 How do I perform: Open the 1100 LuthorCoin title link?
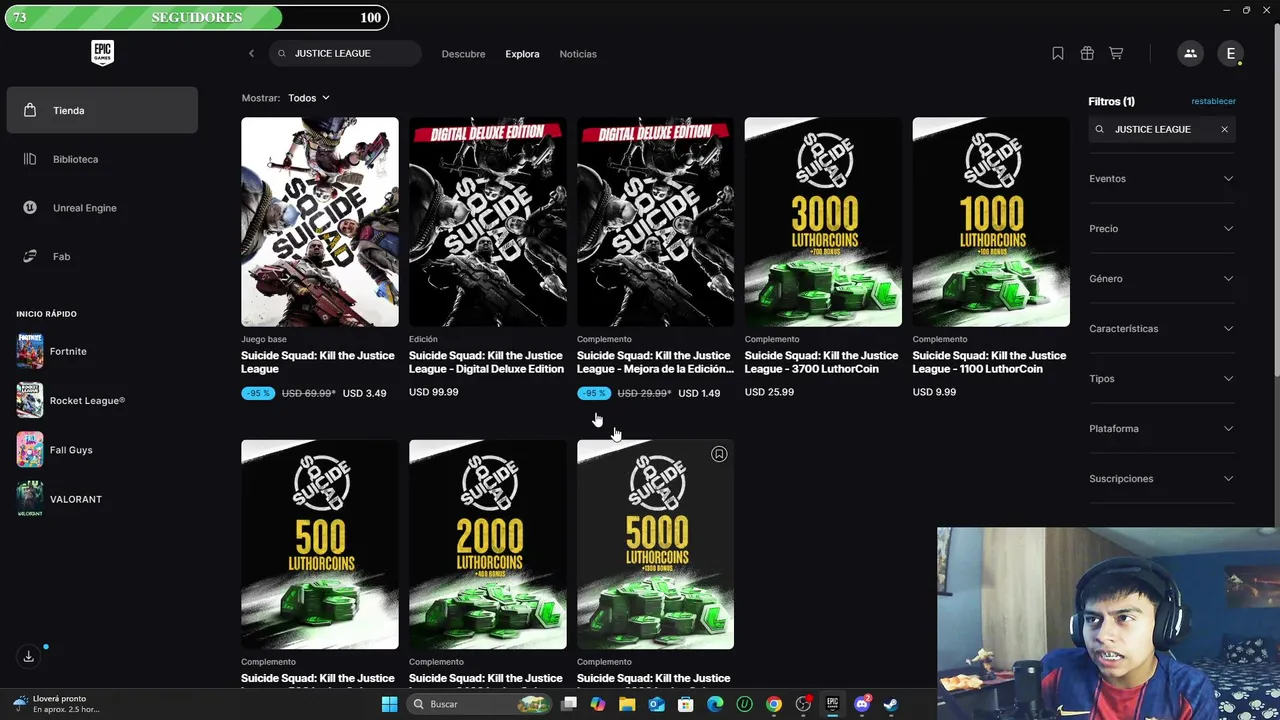[989, 362]
